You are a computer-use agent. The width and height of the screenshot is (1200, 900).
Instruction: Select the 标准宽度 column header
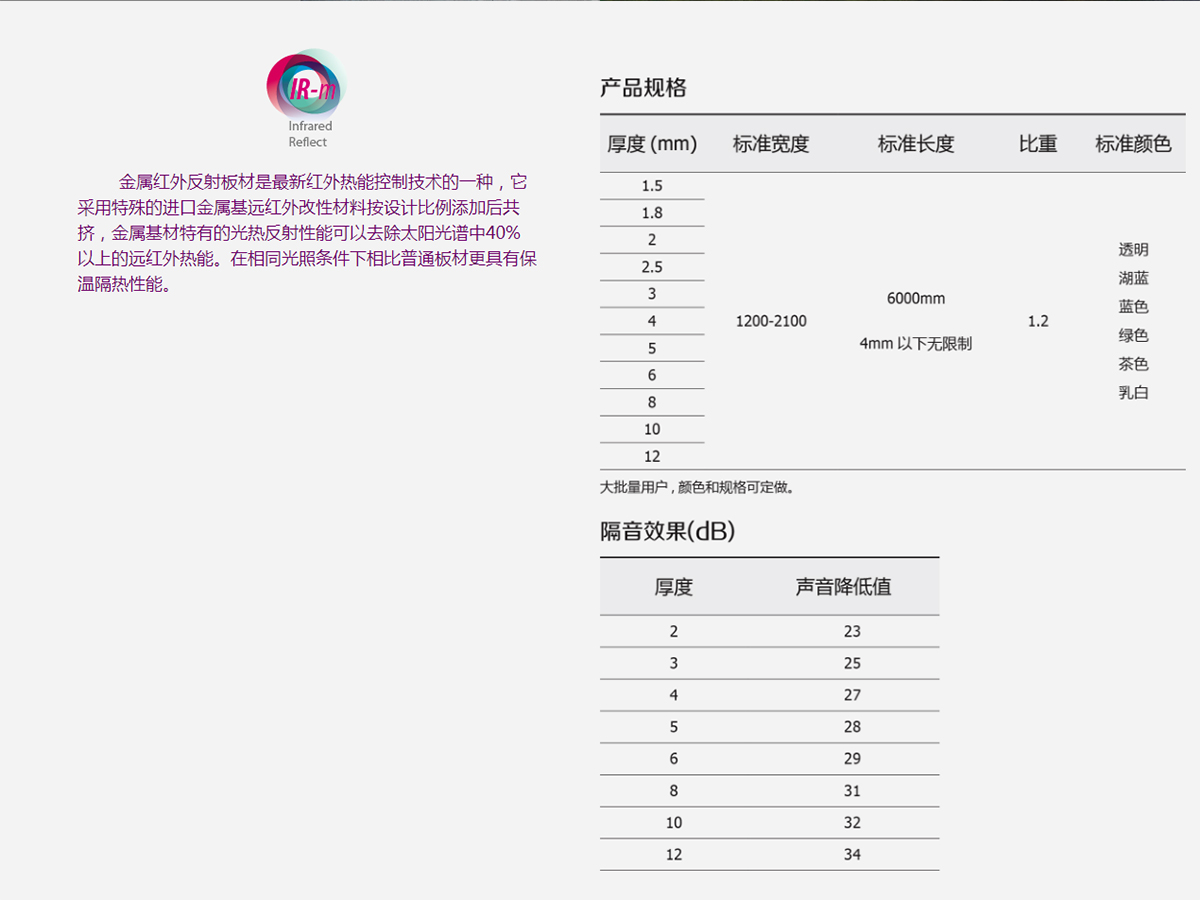[x=770, y=144]
